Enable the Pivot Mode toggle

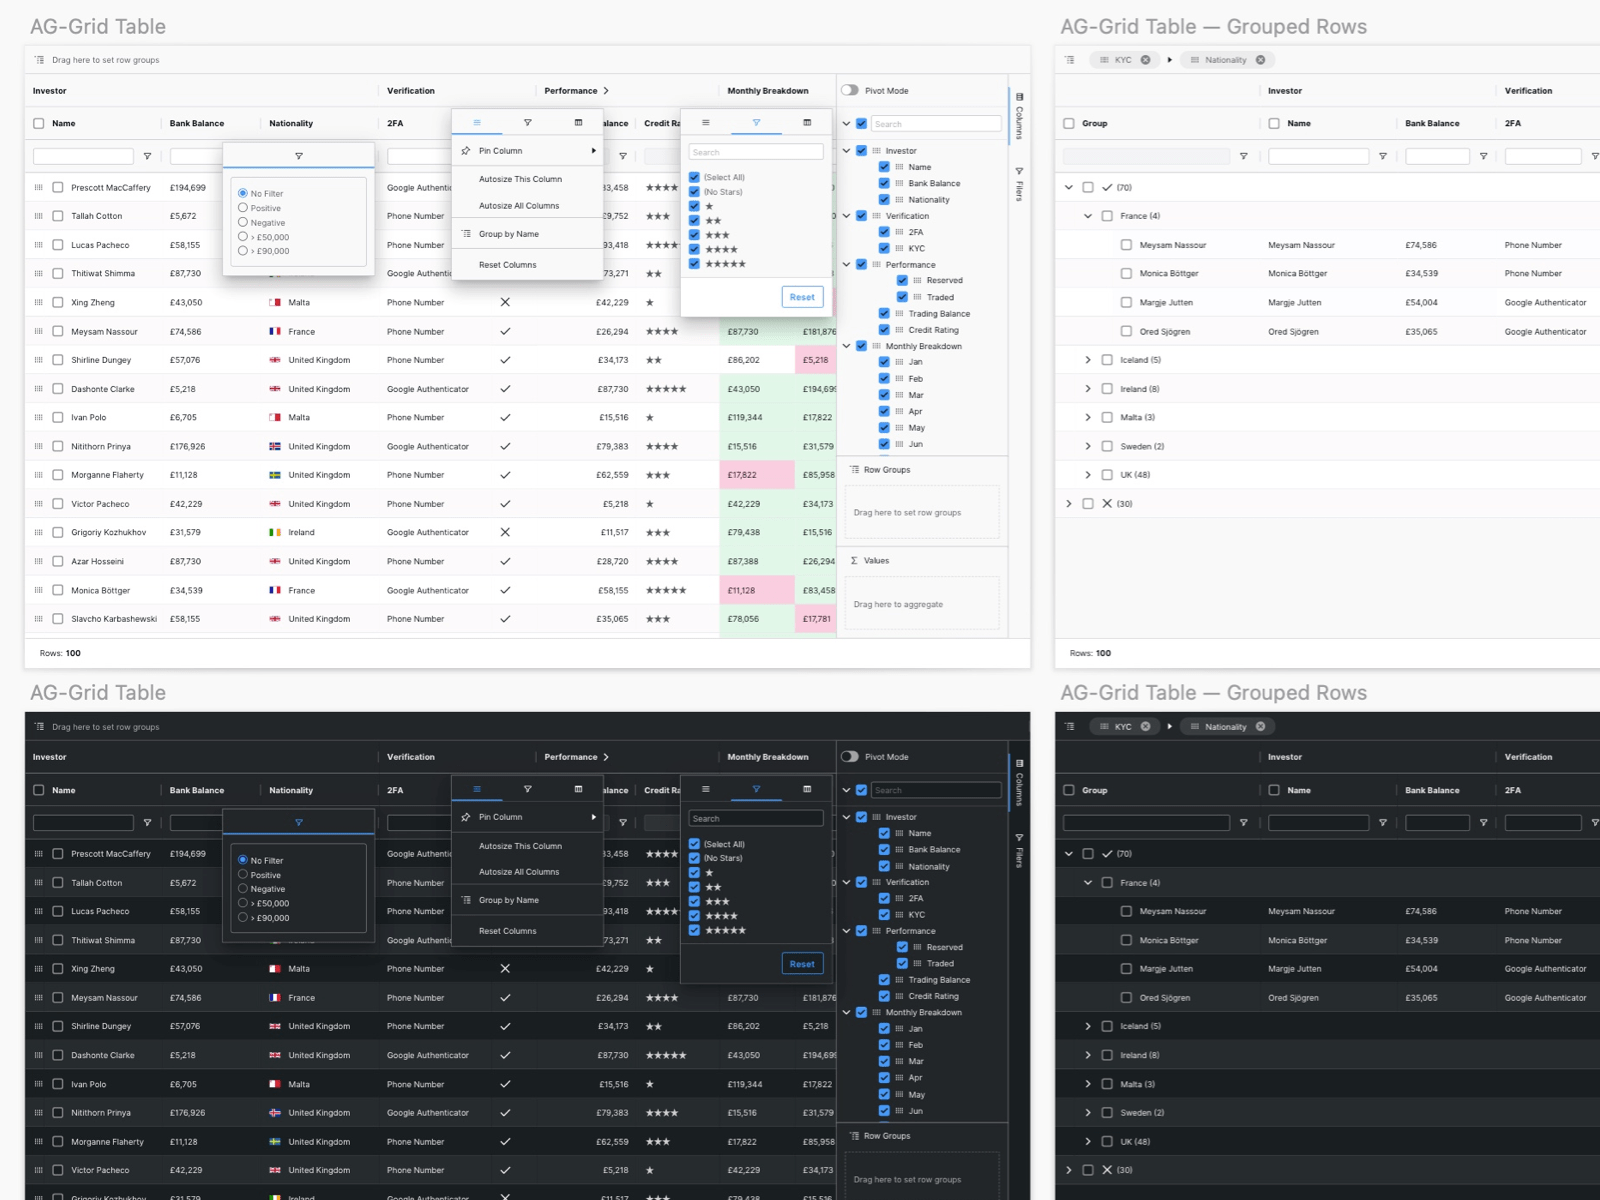849,90
